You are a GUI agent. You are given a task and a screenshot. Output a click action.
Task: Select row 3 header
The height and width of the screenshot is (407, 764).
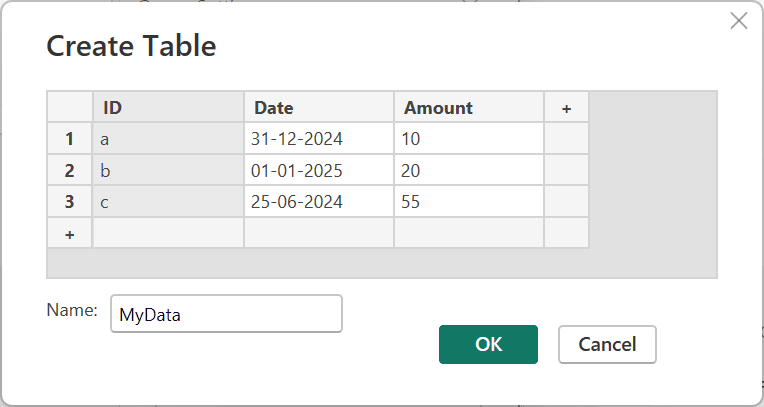(x=70, y=201)
